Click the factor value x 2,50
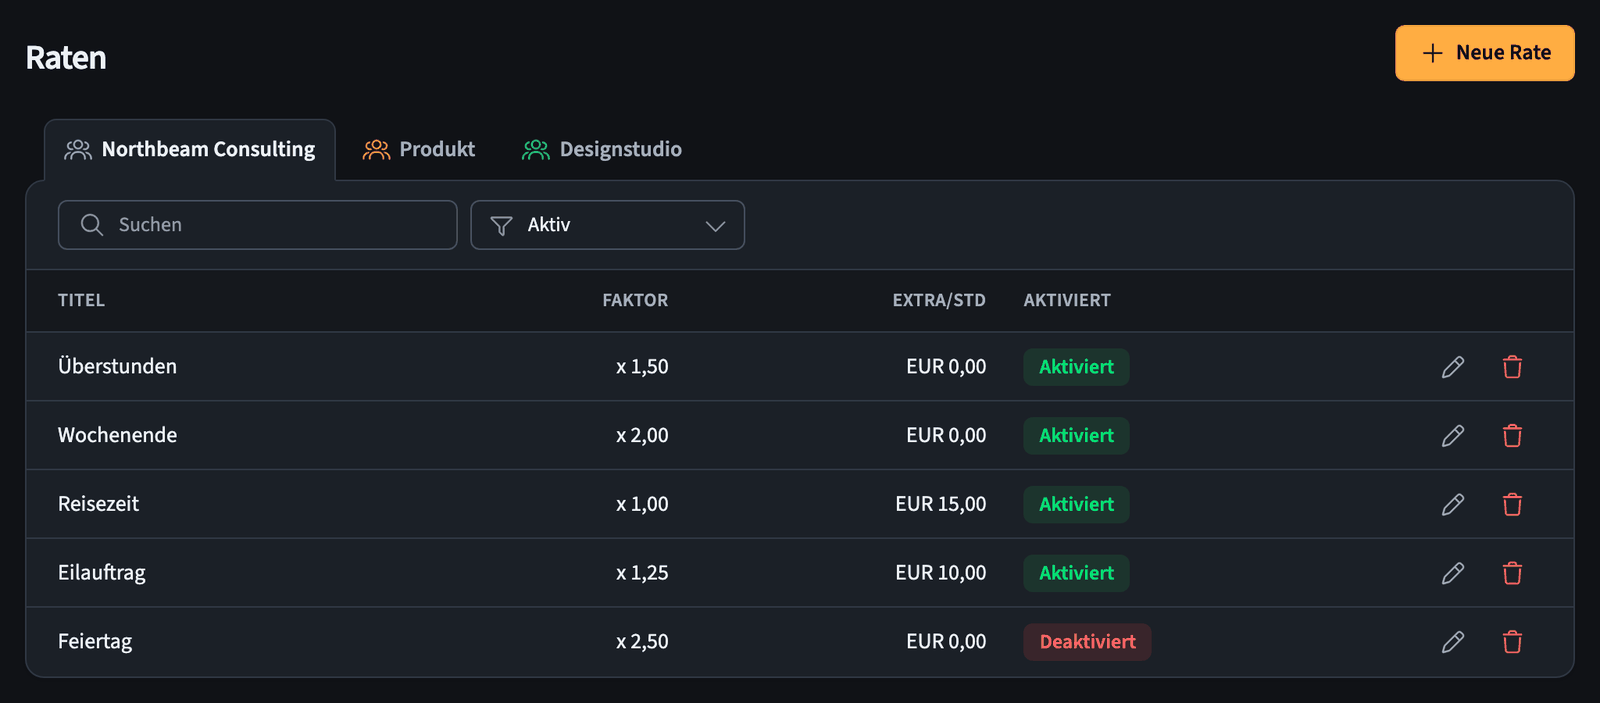Image resolution: width=1600 pixels, height=703 pixels. pyautogui.click(x=642, y=642)
